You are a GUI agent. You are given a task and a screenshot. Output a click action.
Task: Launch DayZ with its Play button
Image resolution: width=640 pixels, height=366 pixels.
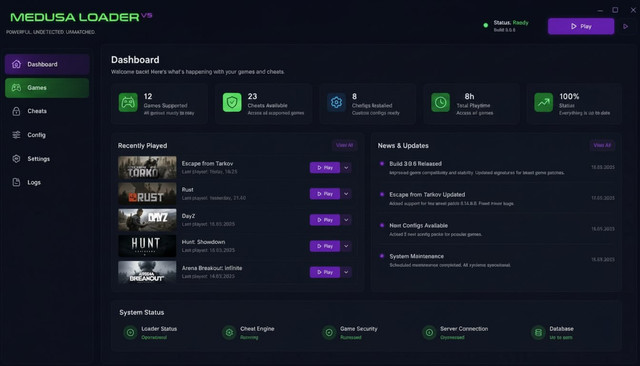tap(325, 220)
